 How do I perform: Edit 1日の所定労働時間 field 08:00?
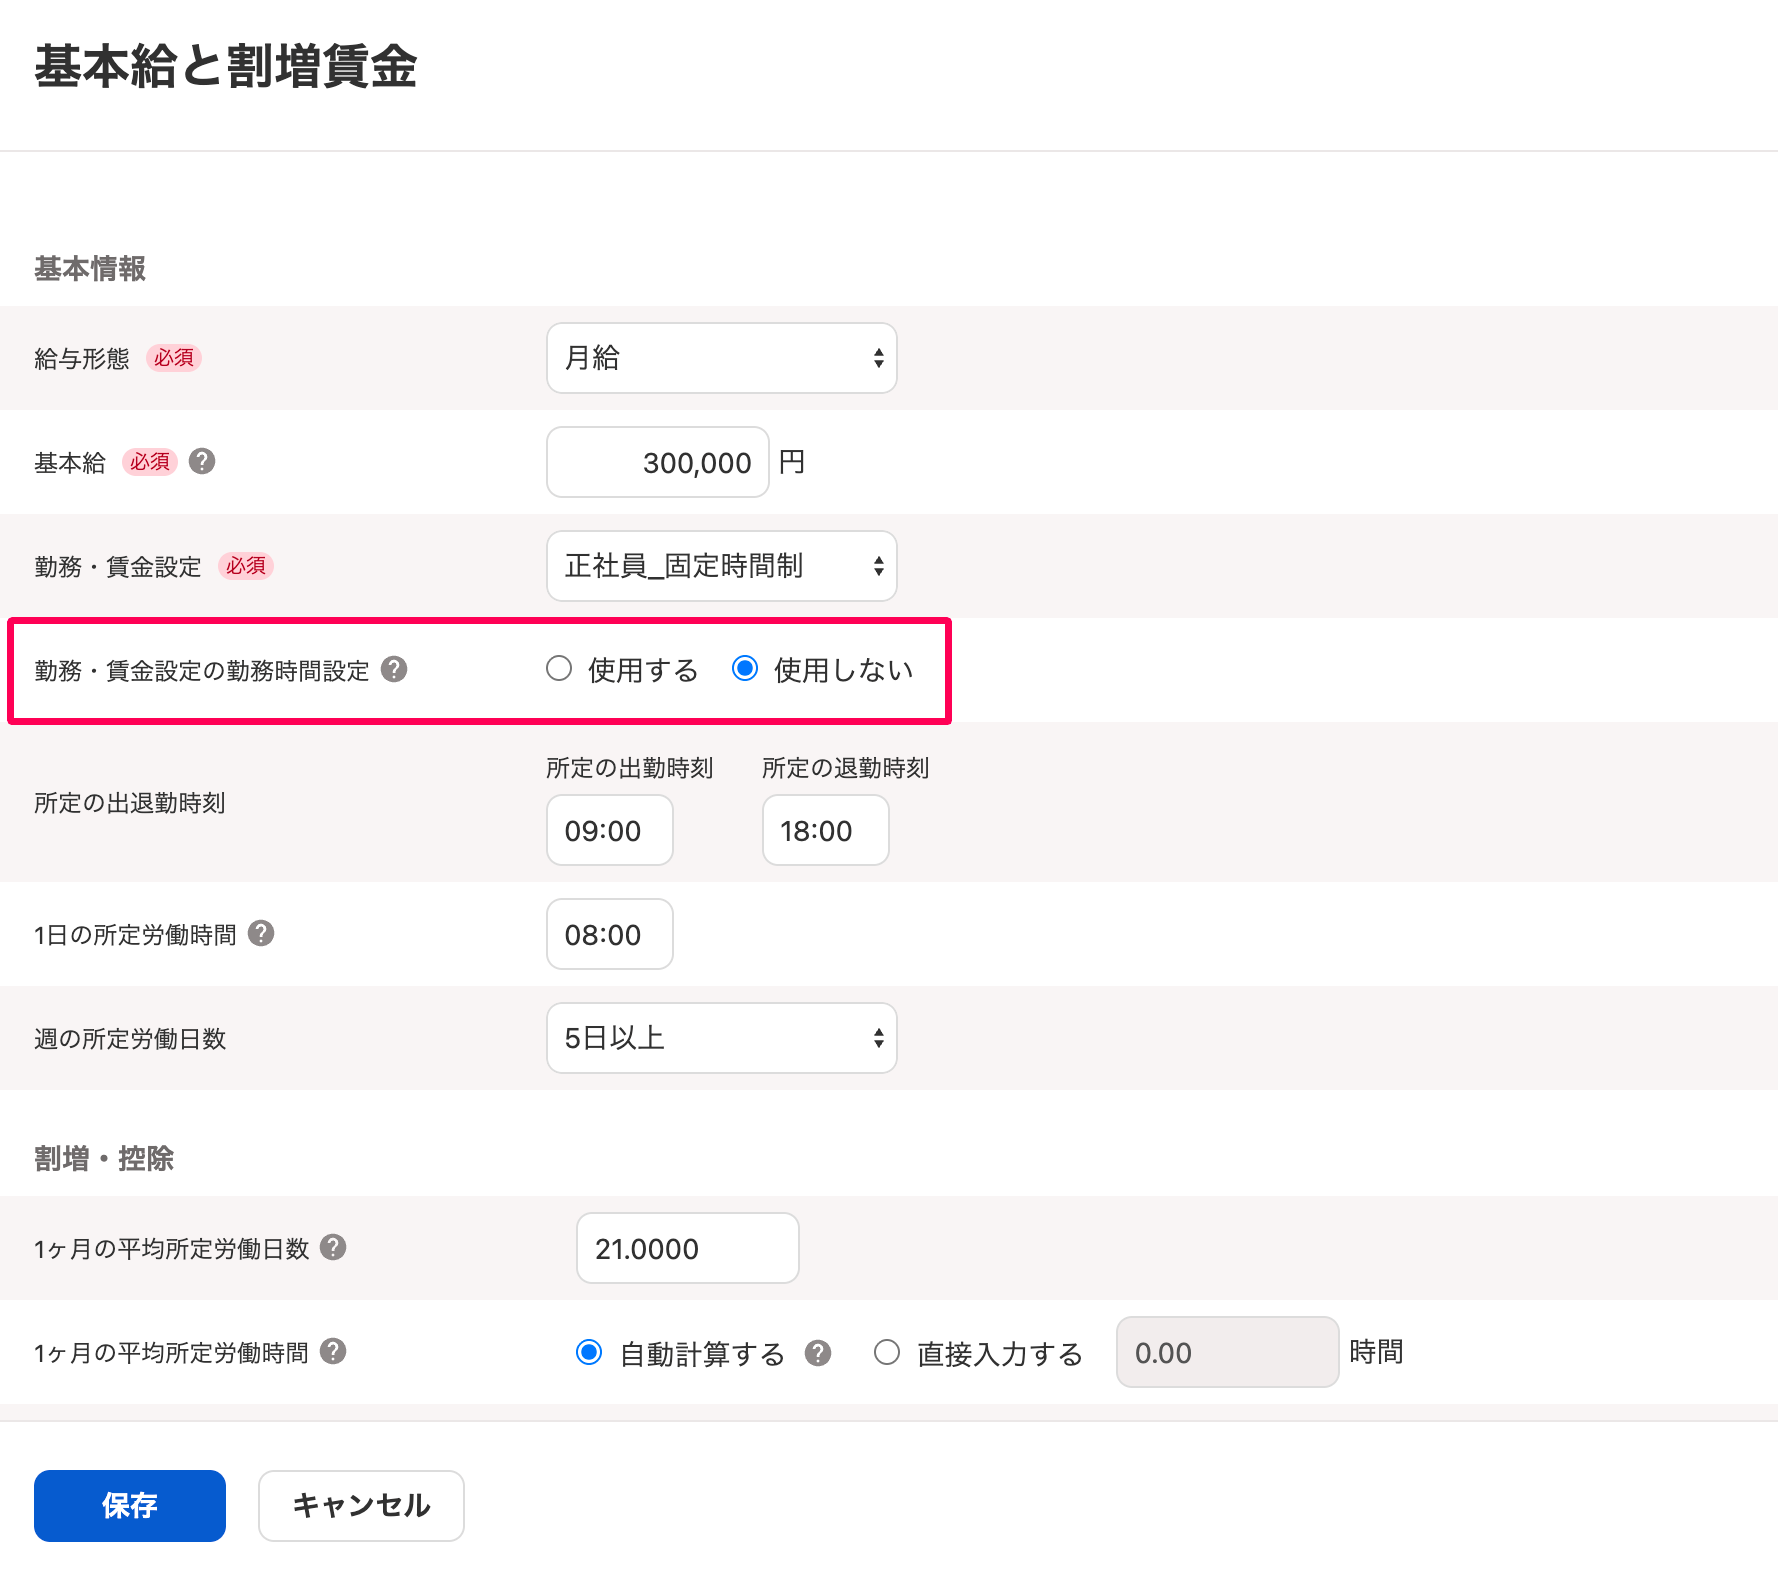coord(610,934)
